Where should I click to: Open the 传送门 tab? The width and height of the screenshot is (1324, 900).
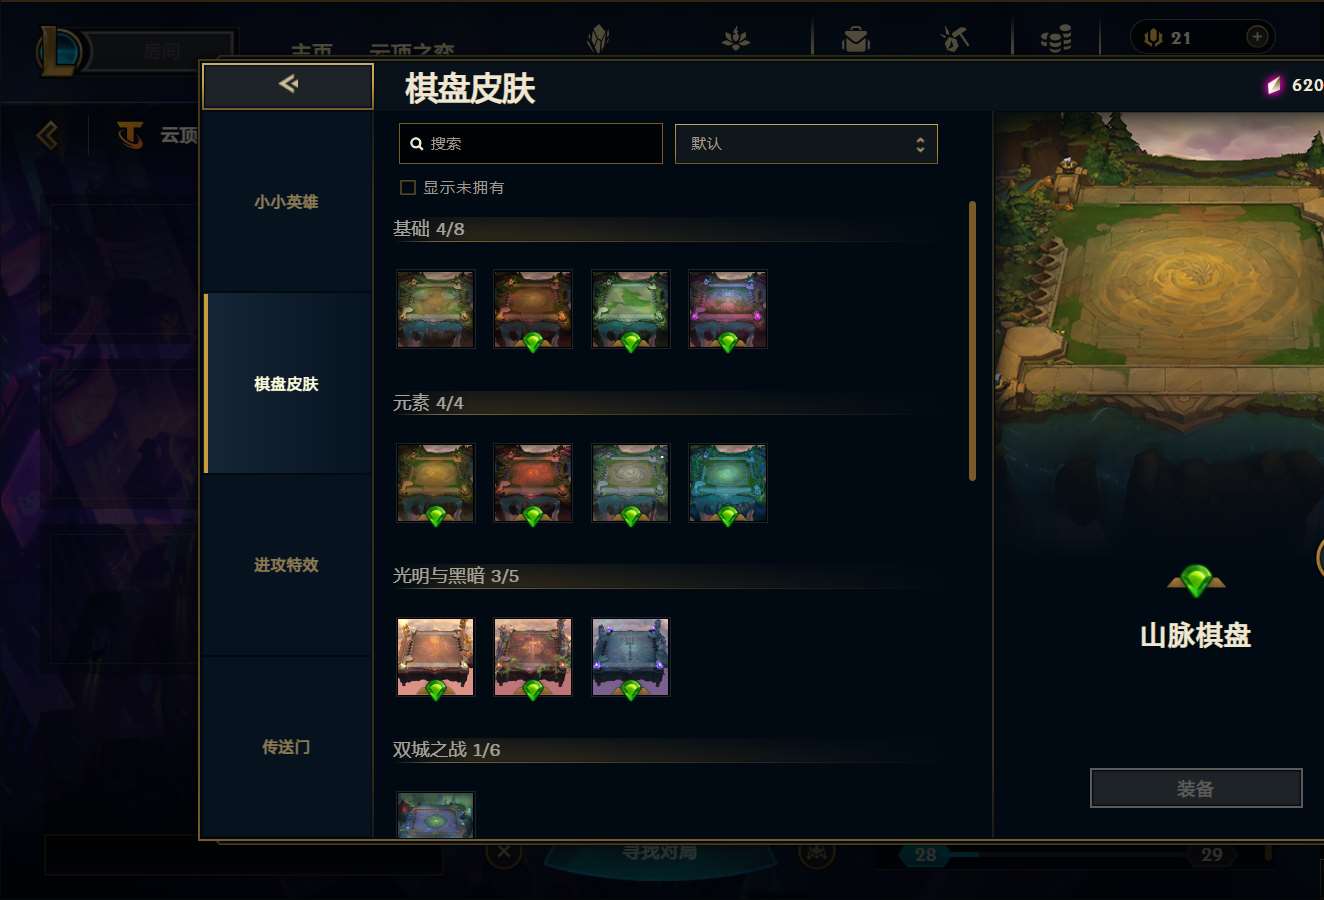click(x=286, y=747)
